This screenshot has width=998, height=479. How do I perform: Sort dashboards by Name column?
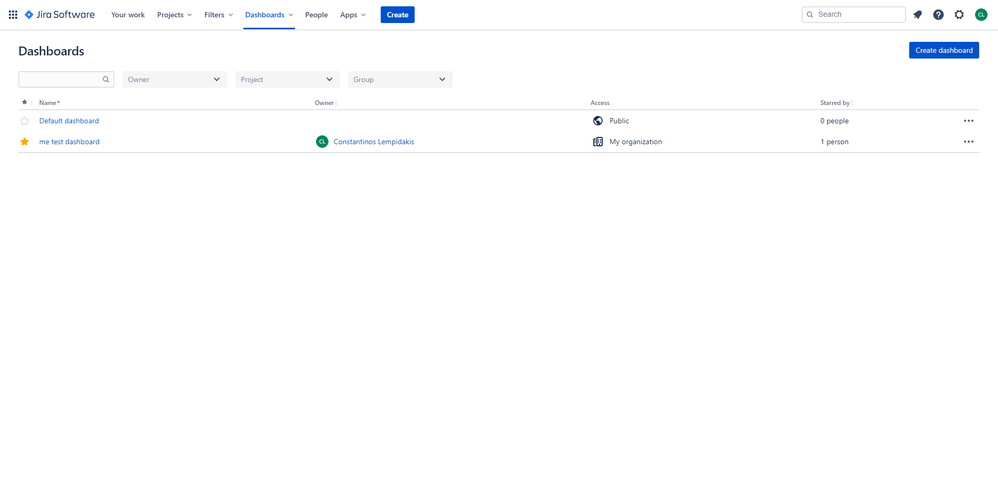(x=48, y=103)
